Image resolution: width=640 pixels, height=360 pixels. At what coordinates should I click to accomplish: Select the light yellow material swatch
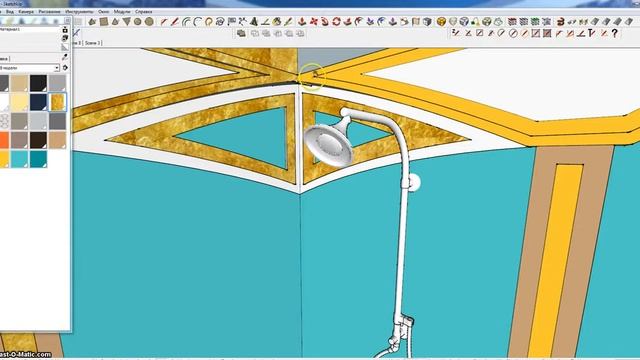pos(19,102)
